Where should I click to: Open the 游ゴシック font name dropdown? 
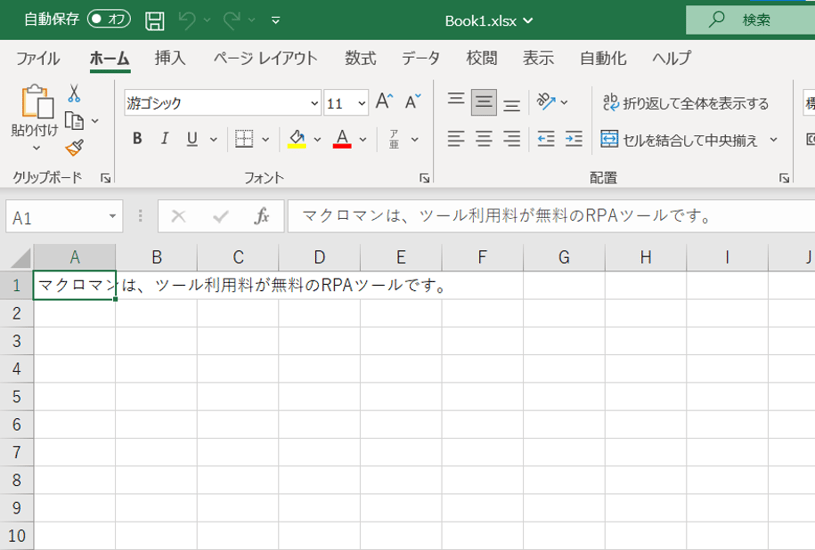(314, 103)
